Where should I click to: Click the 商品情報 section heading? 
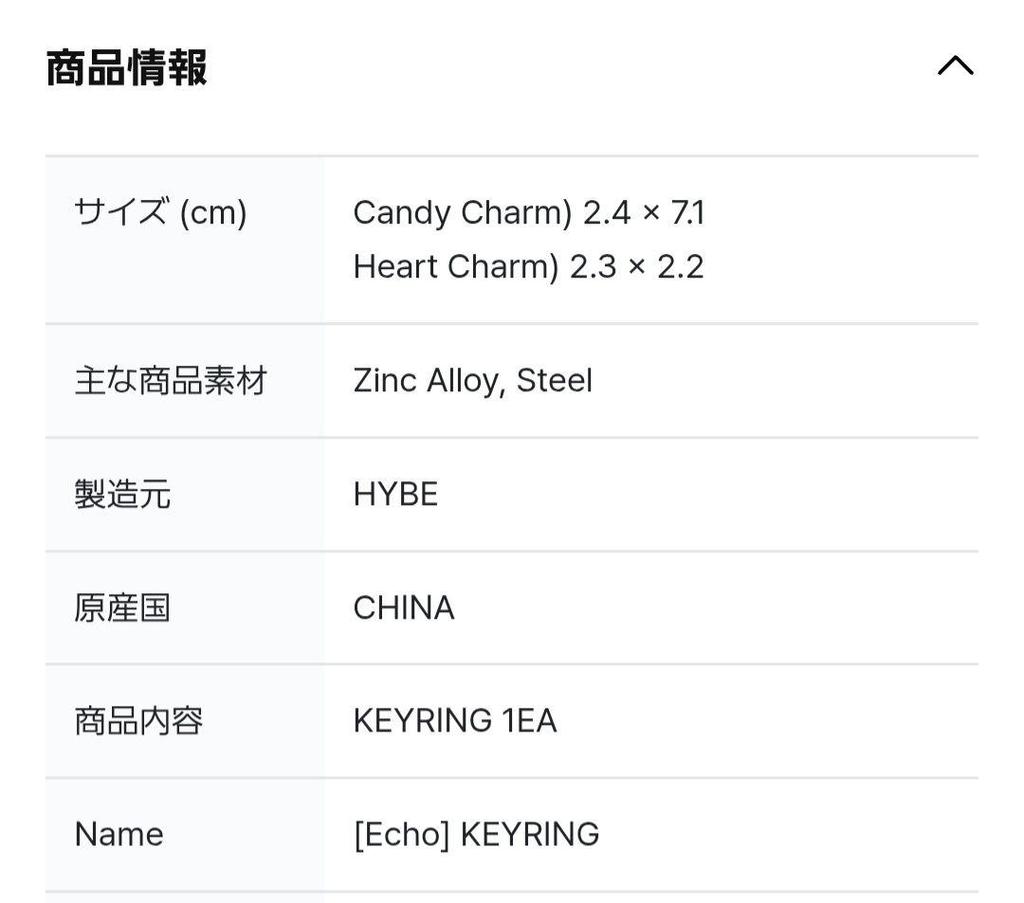pos(127,68)
